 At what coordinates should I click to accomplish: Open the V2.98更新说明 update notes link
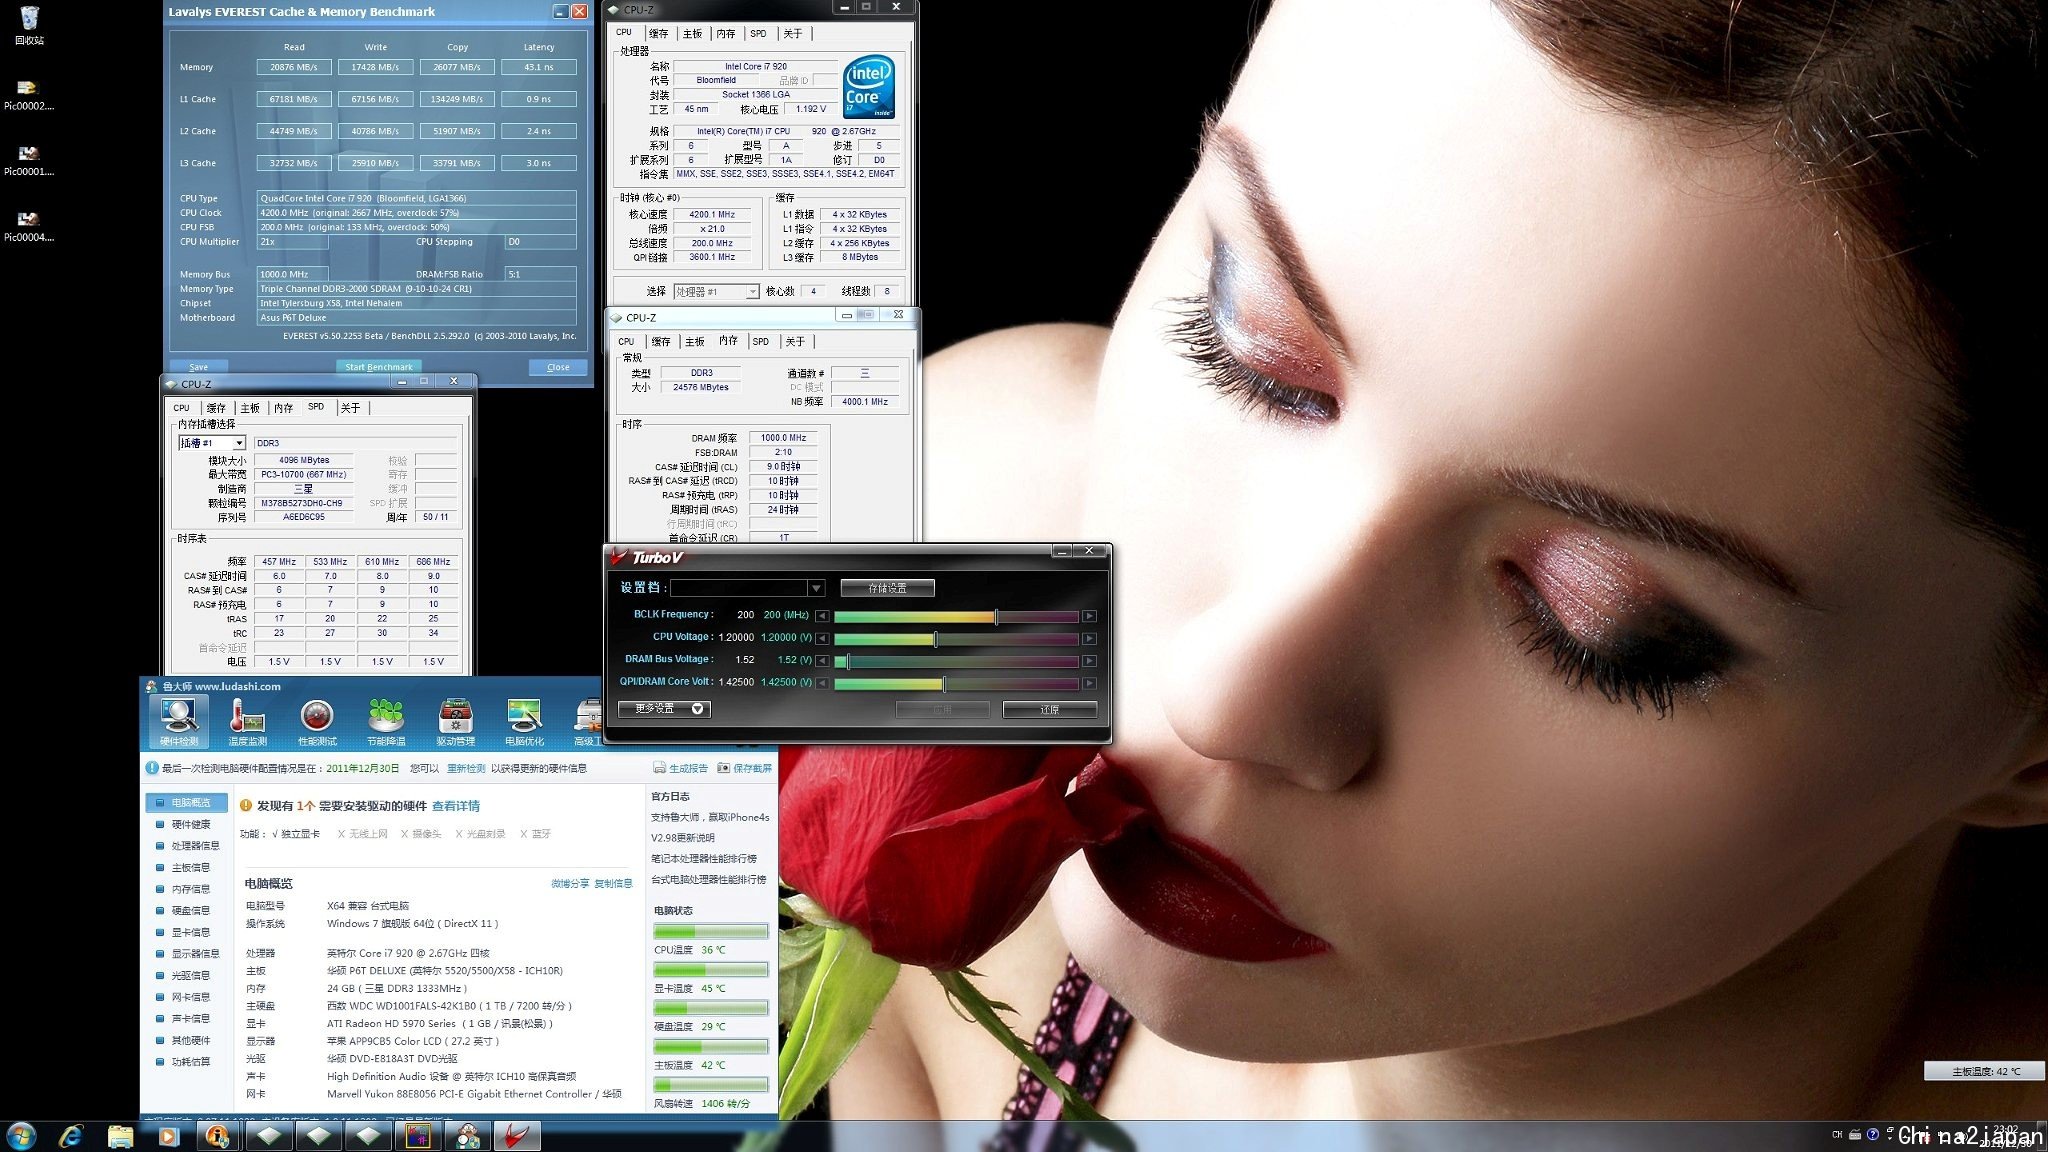[x=683, y=838]
